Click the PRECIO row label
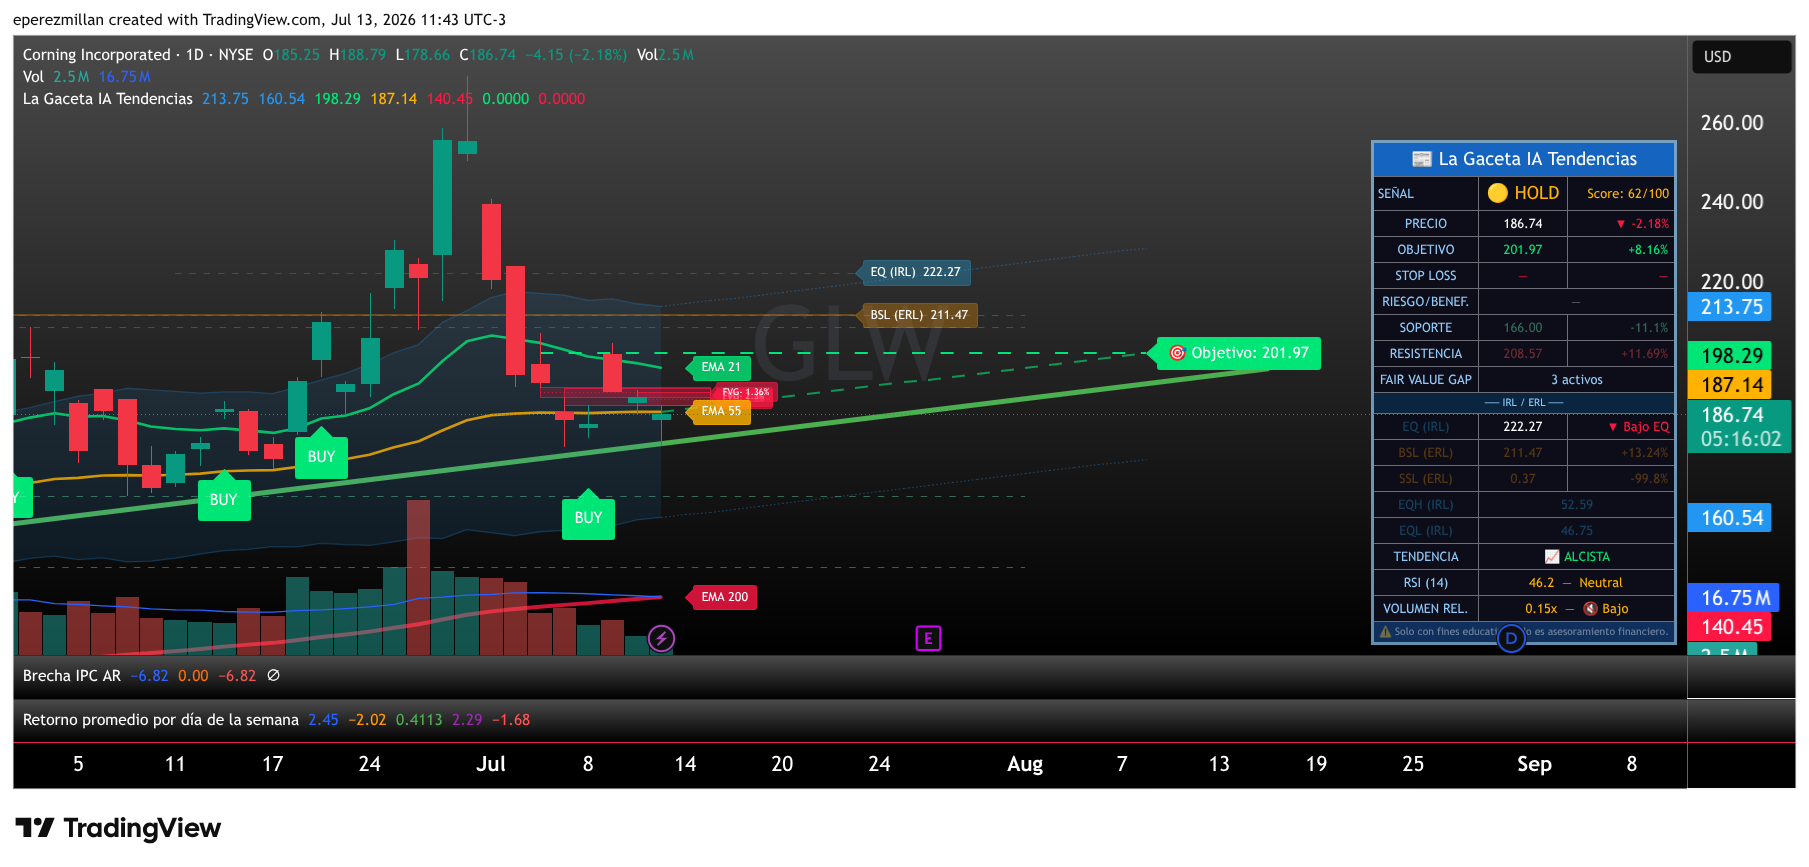This screenshot has width=1809, height=867. pos(1425,224)
